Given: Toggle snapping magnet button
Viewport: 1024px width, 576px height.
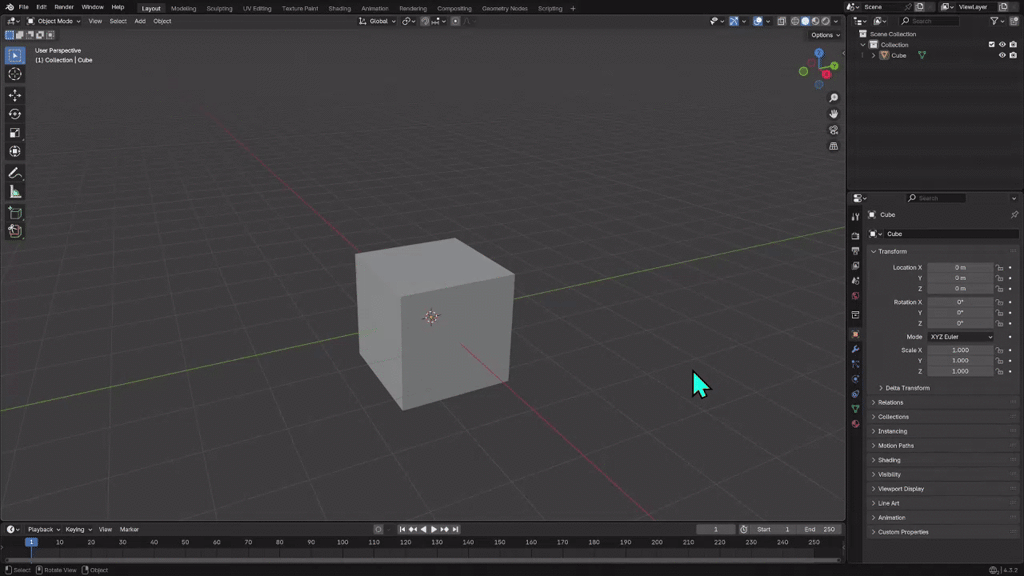Looking at the screenshot, I should point(425,21).
